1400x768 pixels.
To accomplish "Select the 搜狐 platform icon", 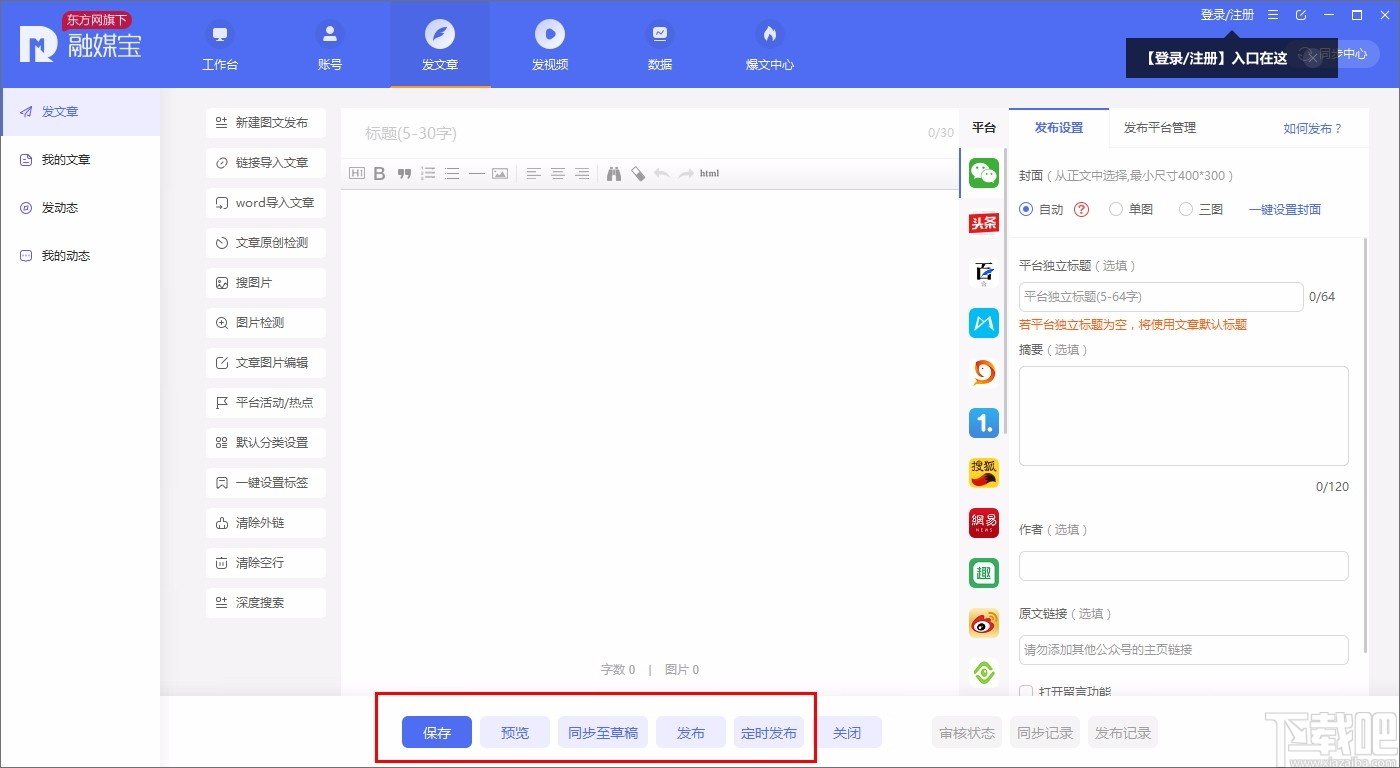I will [983, 472].
